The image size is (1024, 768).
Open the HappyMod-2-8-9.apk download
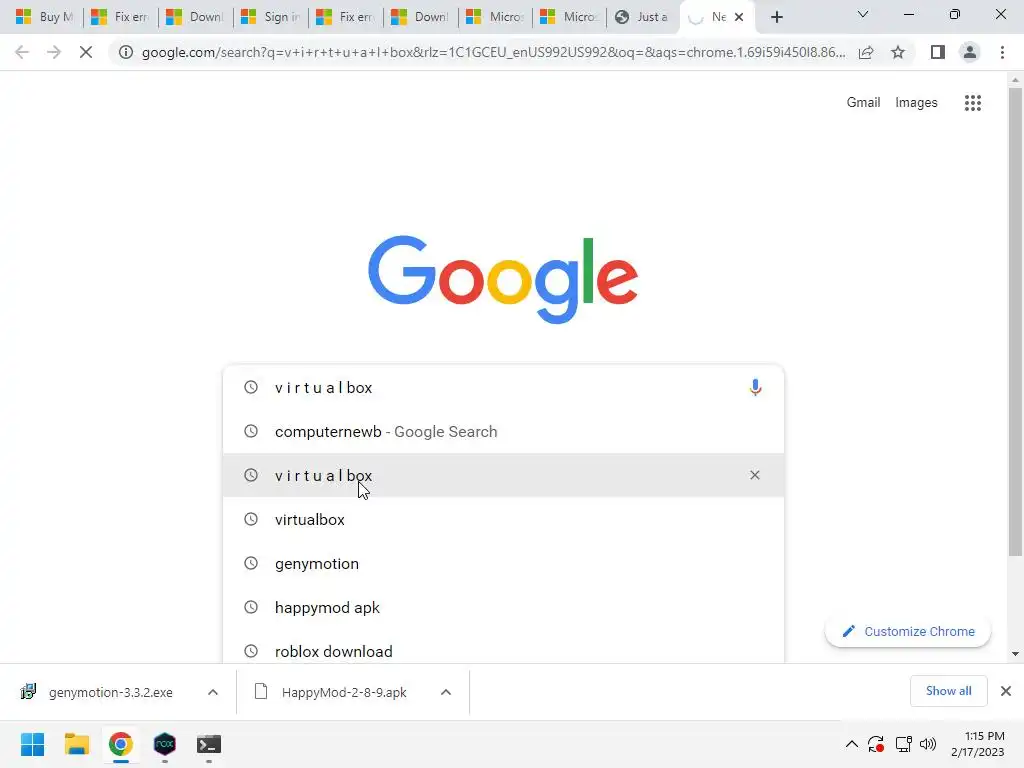coord(344,692)
